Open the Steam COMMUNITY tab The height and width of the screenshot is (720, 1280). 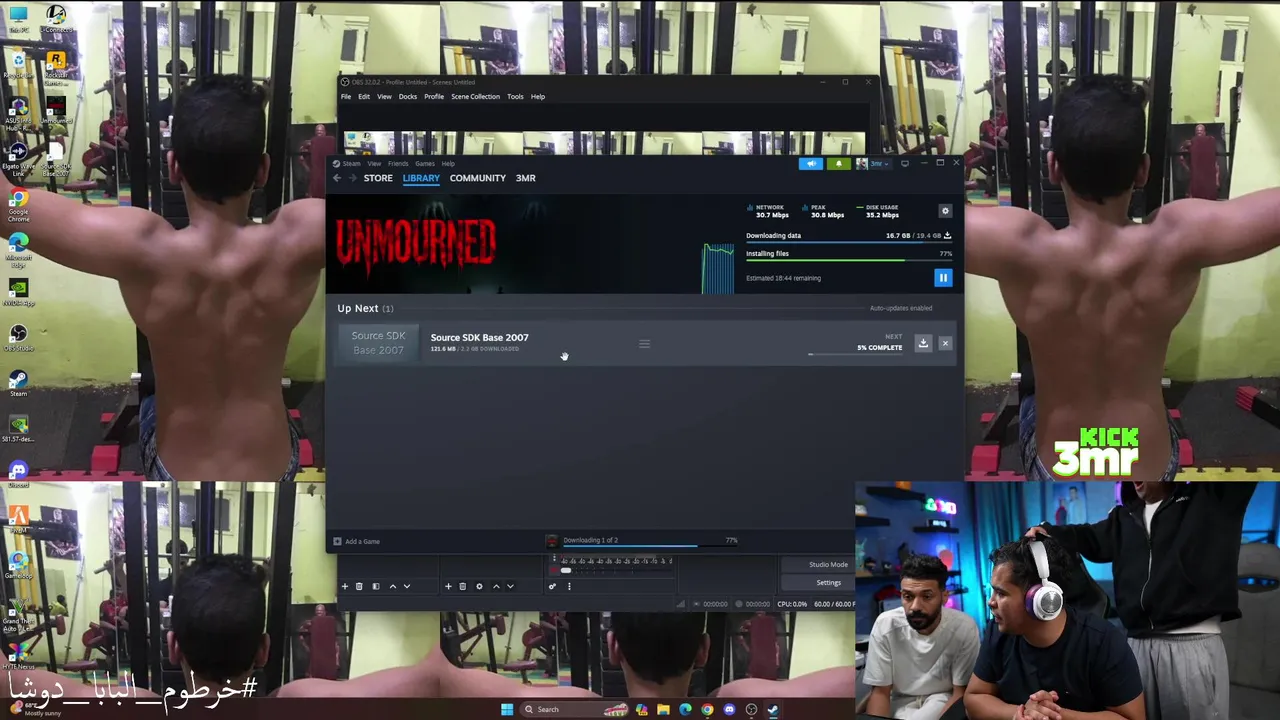[x=477, y=178]
